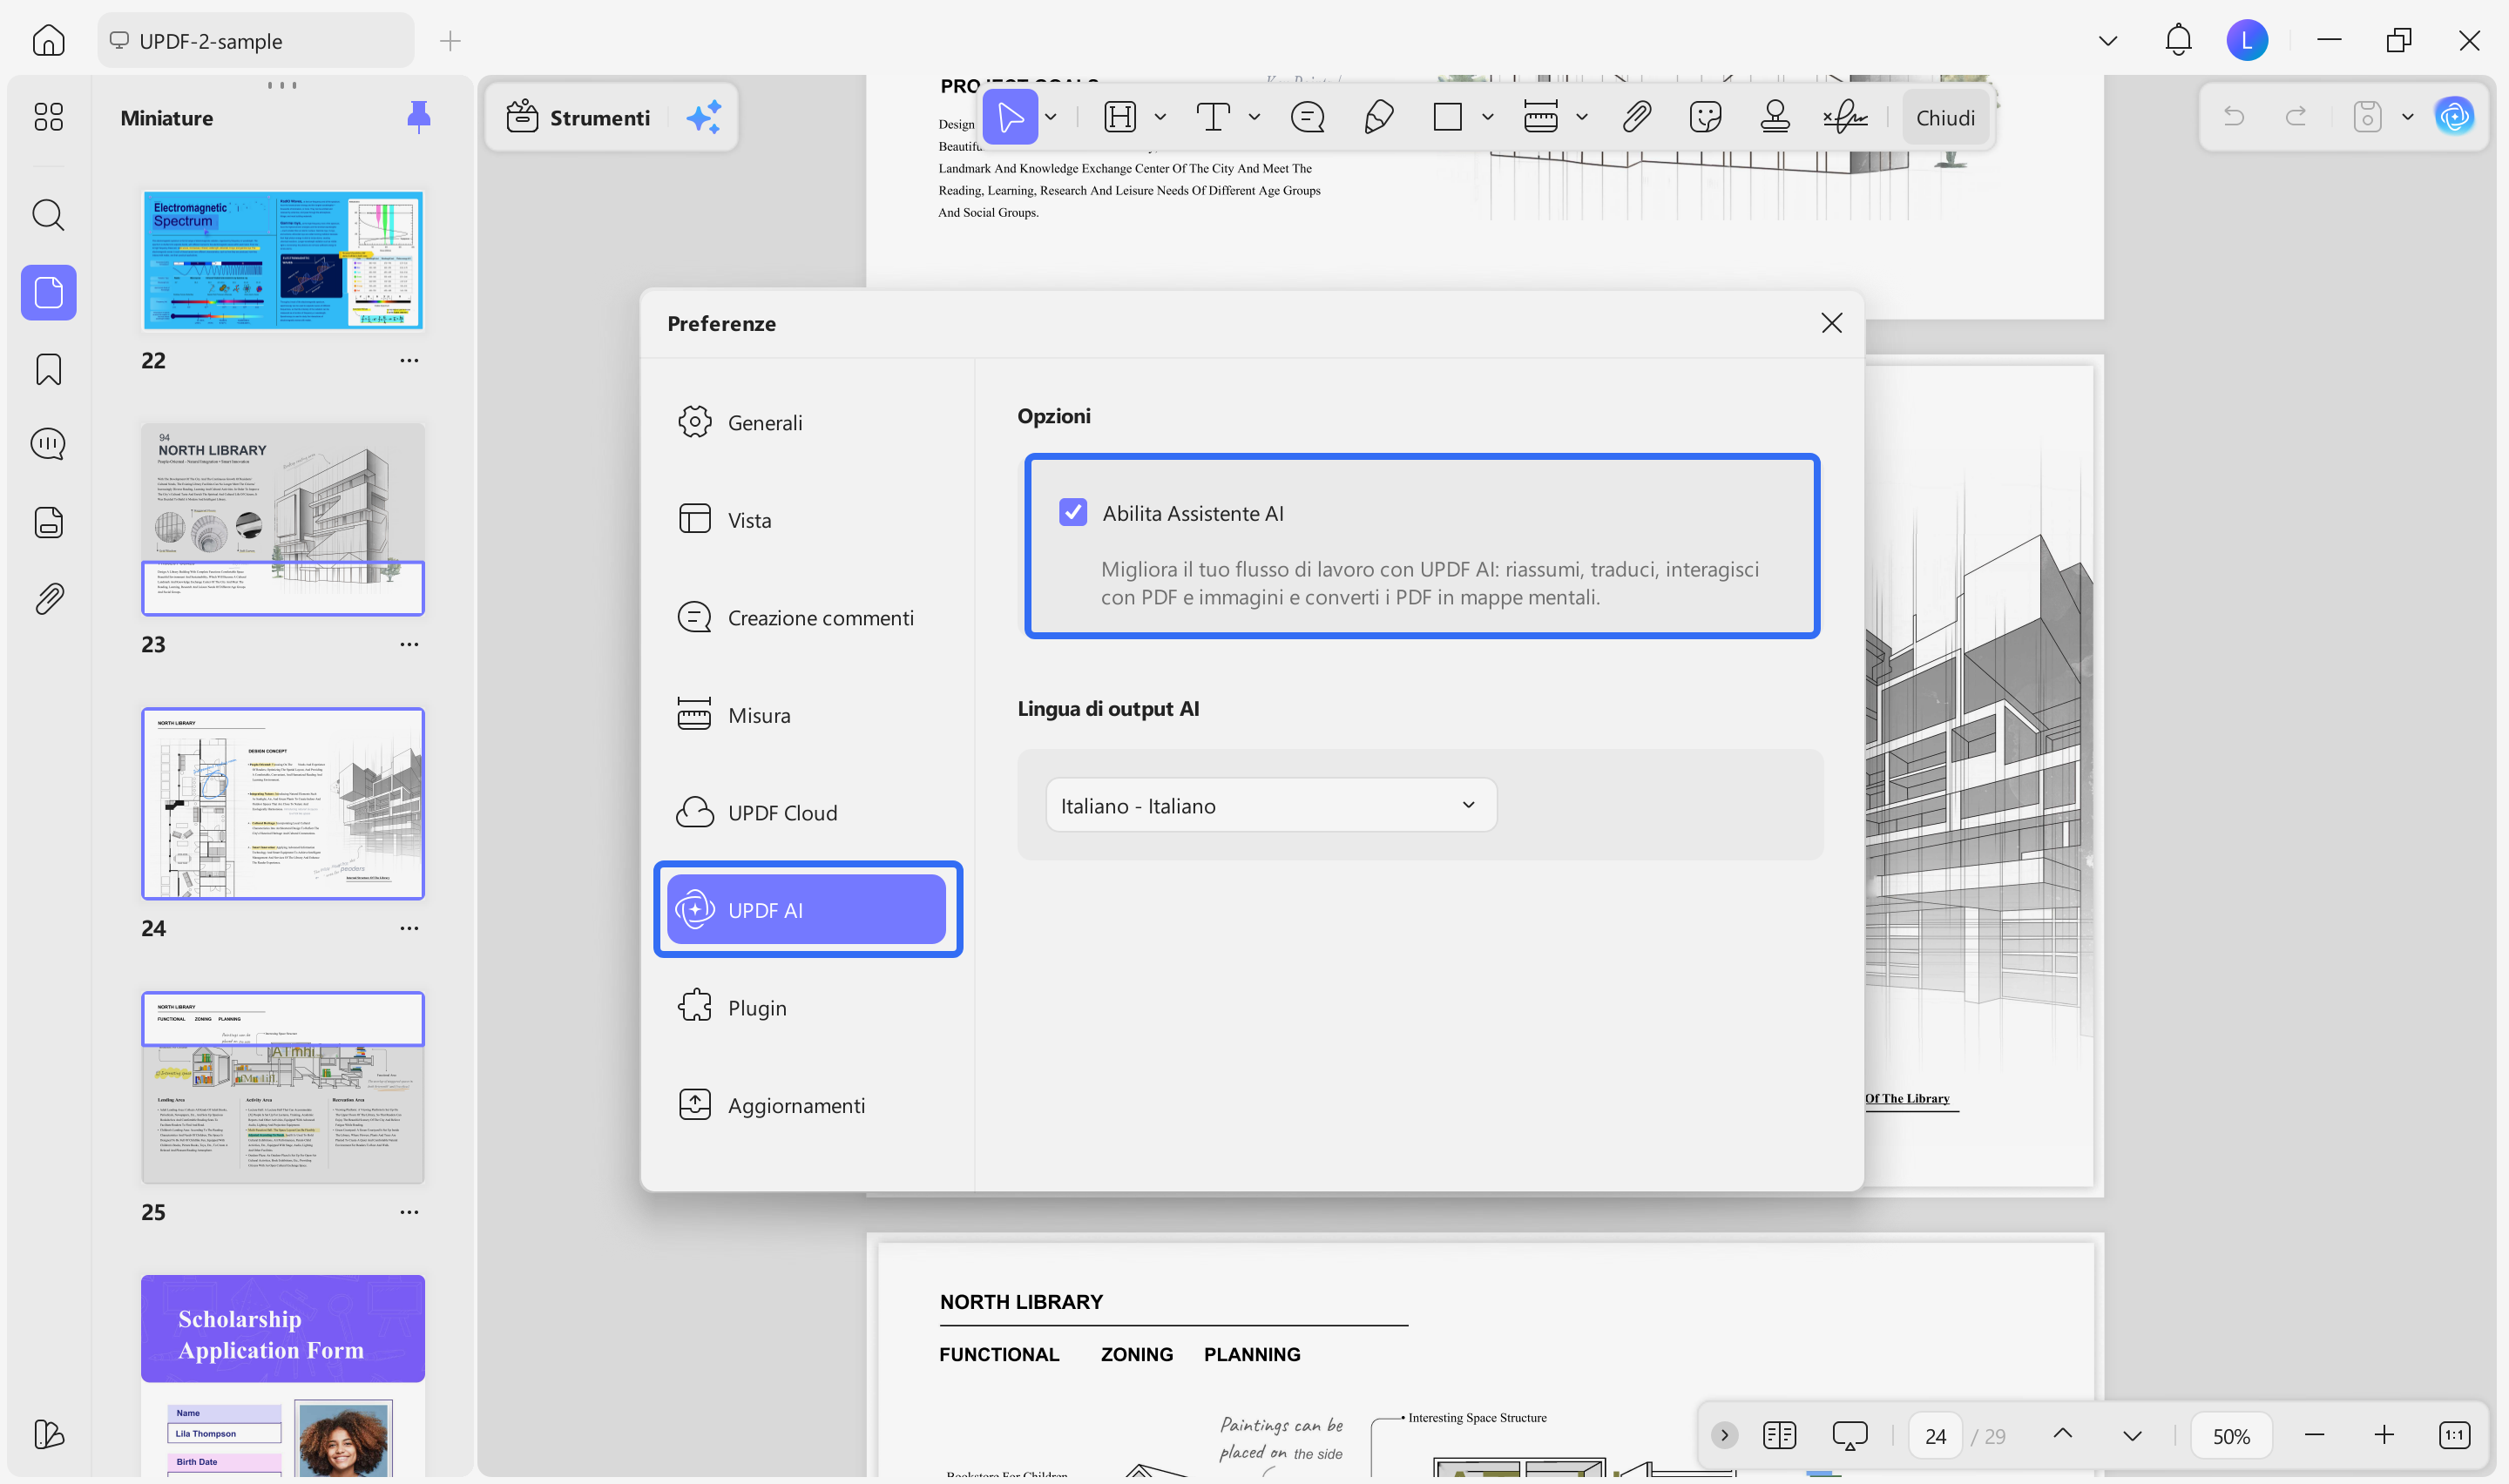
Task: Open the Vista preferences section
Action: point(807,520)
